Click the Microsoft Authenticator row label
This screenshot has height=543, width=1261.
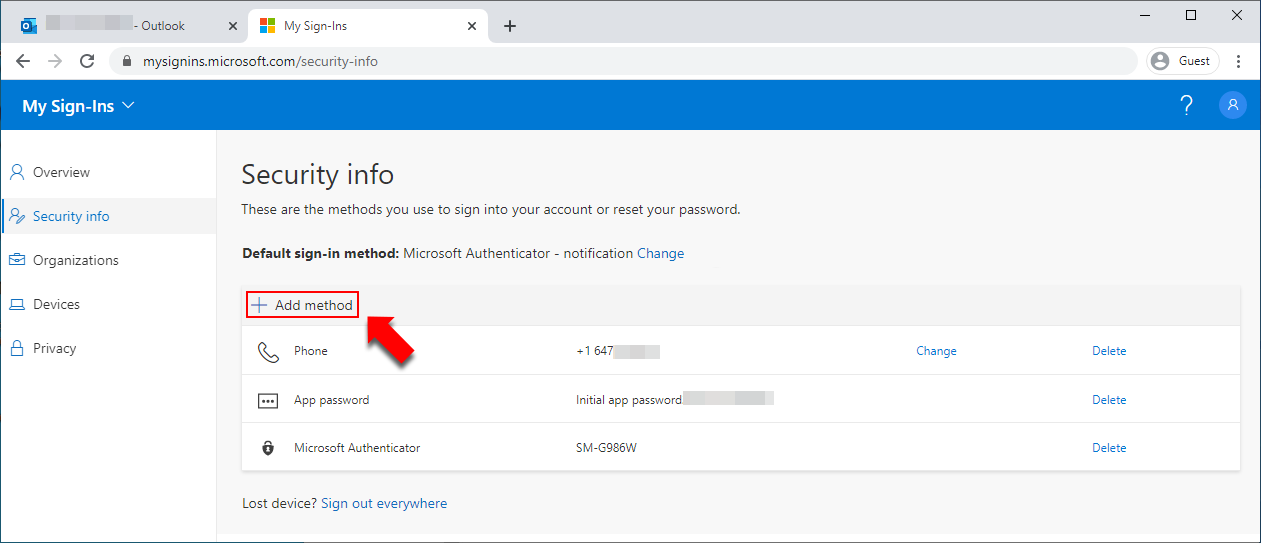(x=357, y=448)
